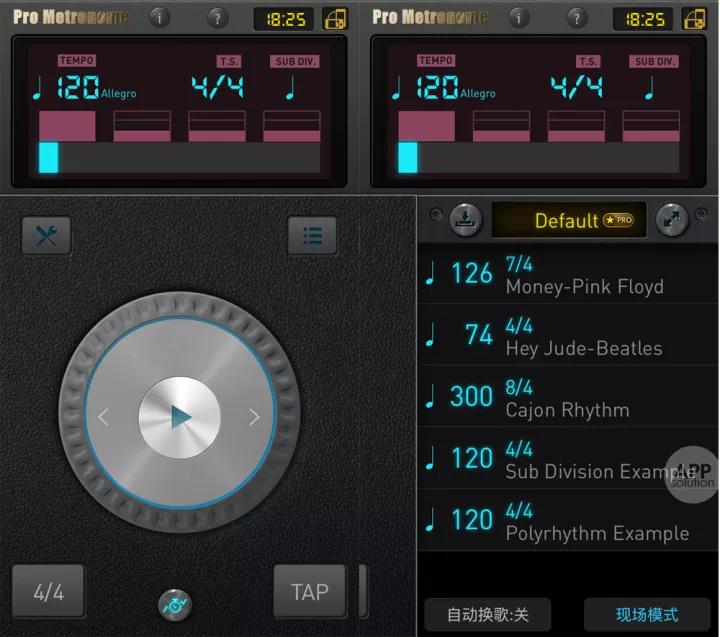Click the TAP tempo button
This screenshot has width=720, height=637.
[x=309, y=592]
